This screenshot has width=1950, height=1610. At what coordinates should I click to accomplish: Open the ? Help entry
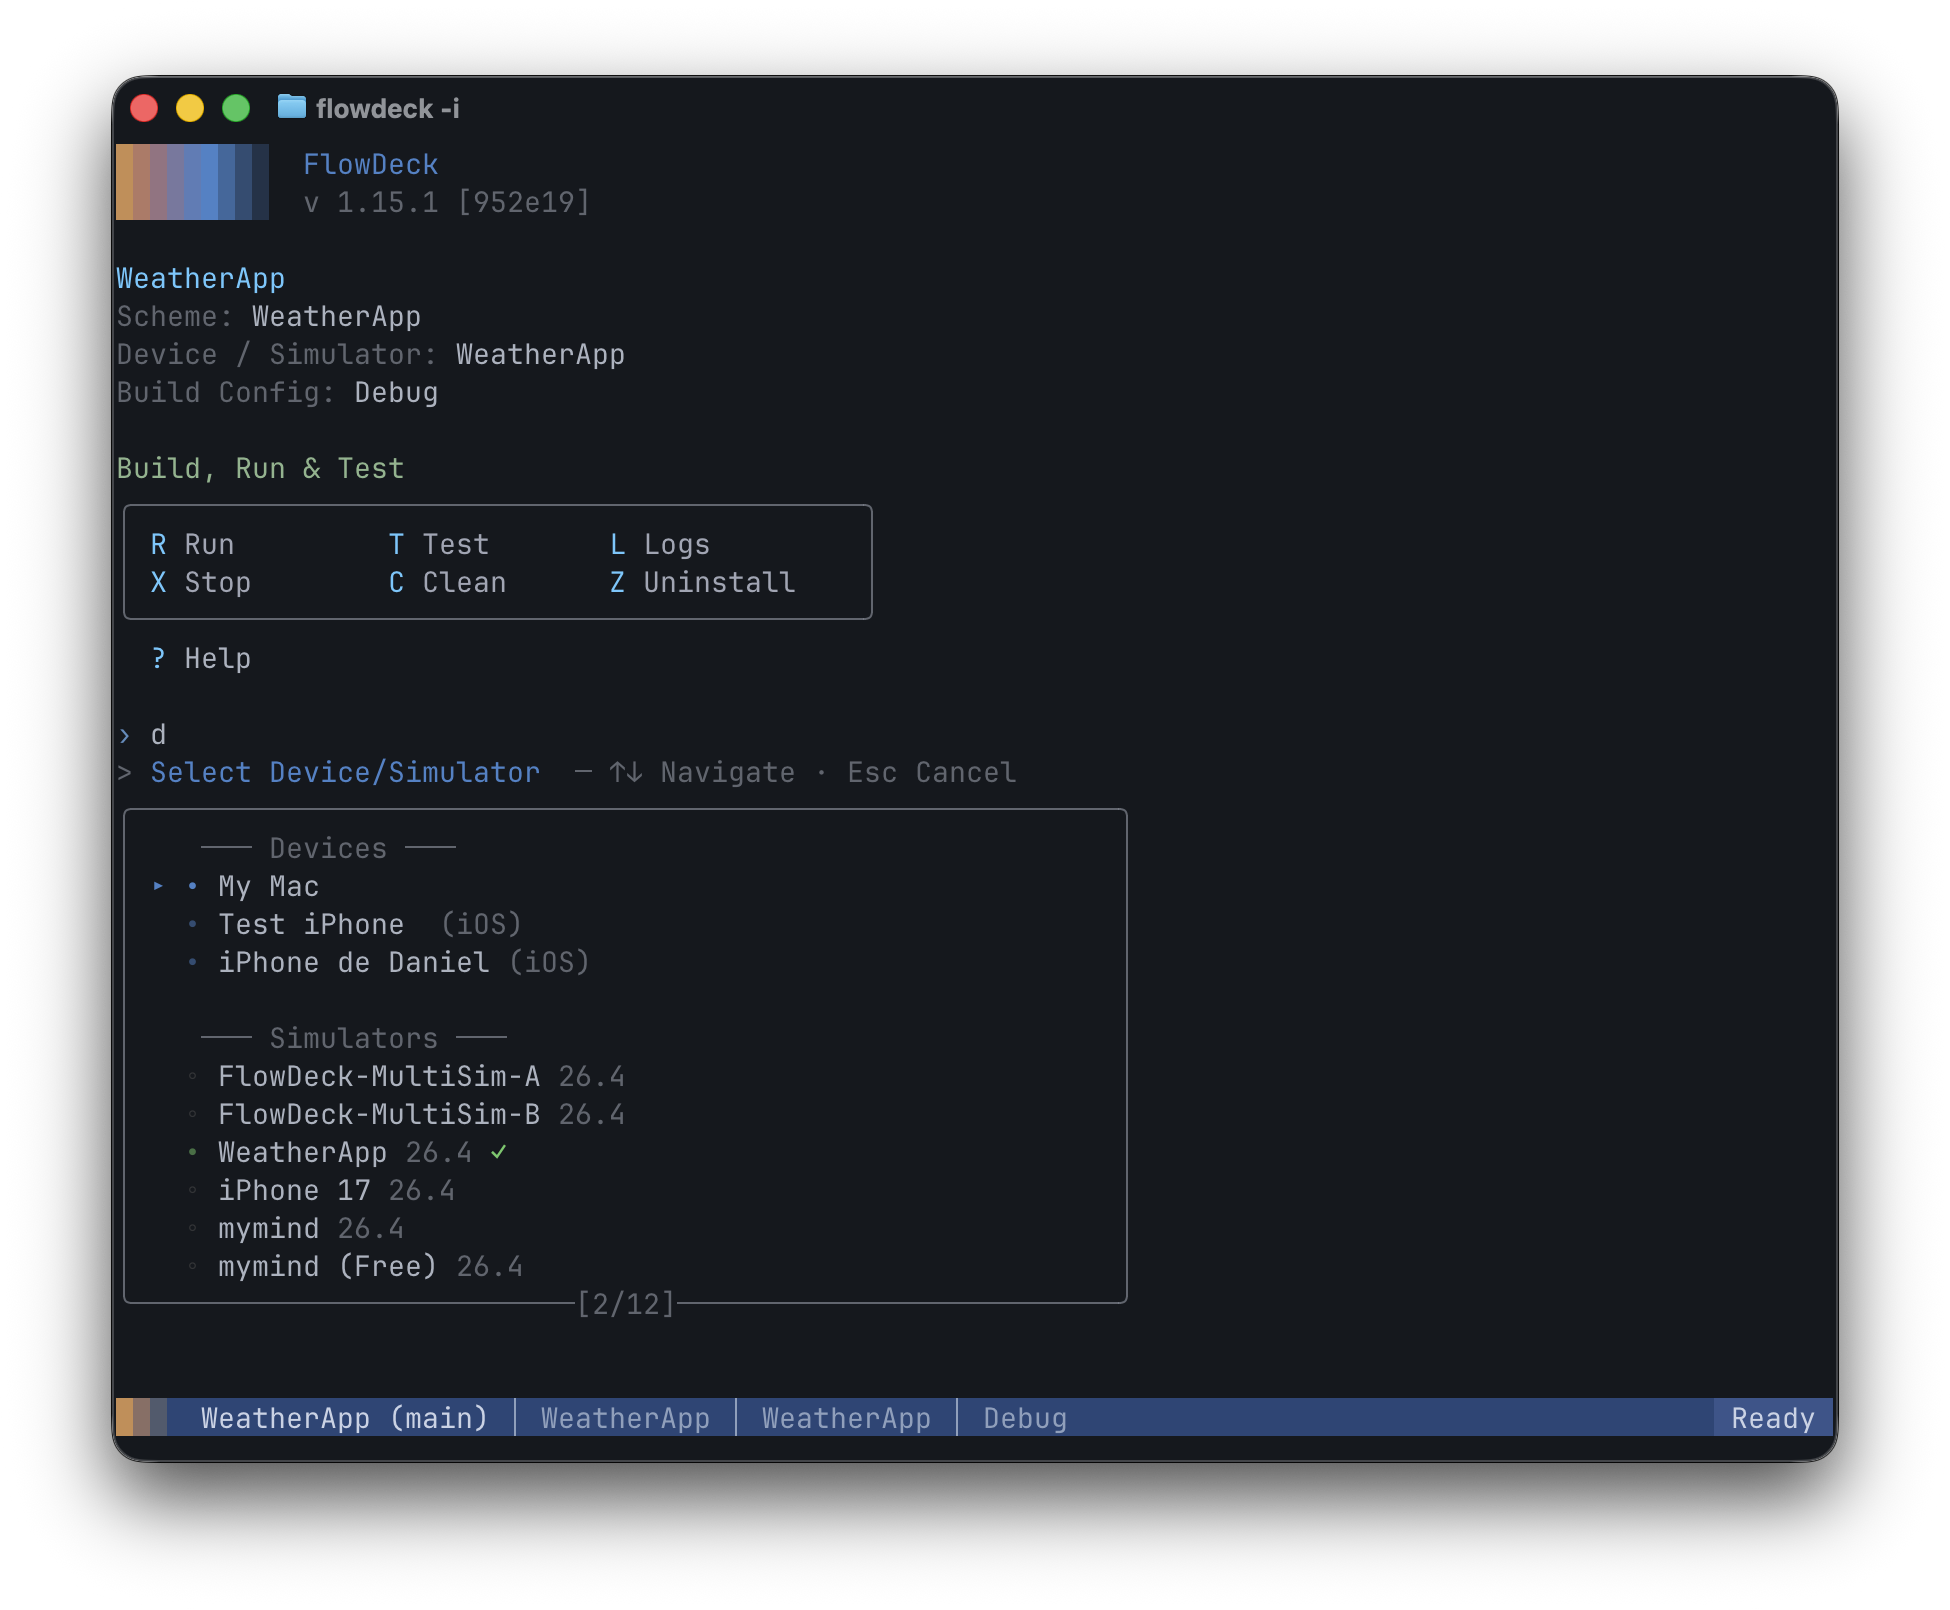pos(200,658)
